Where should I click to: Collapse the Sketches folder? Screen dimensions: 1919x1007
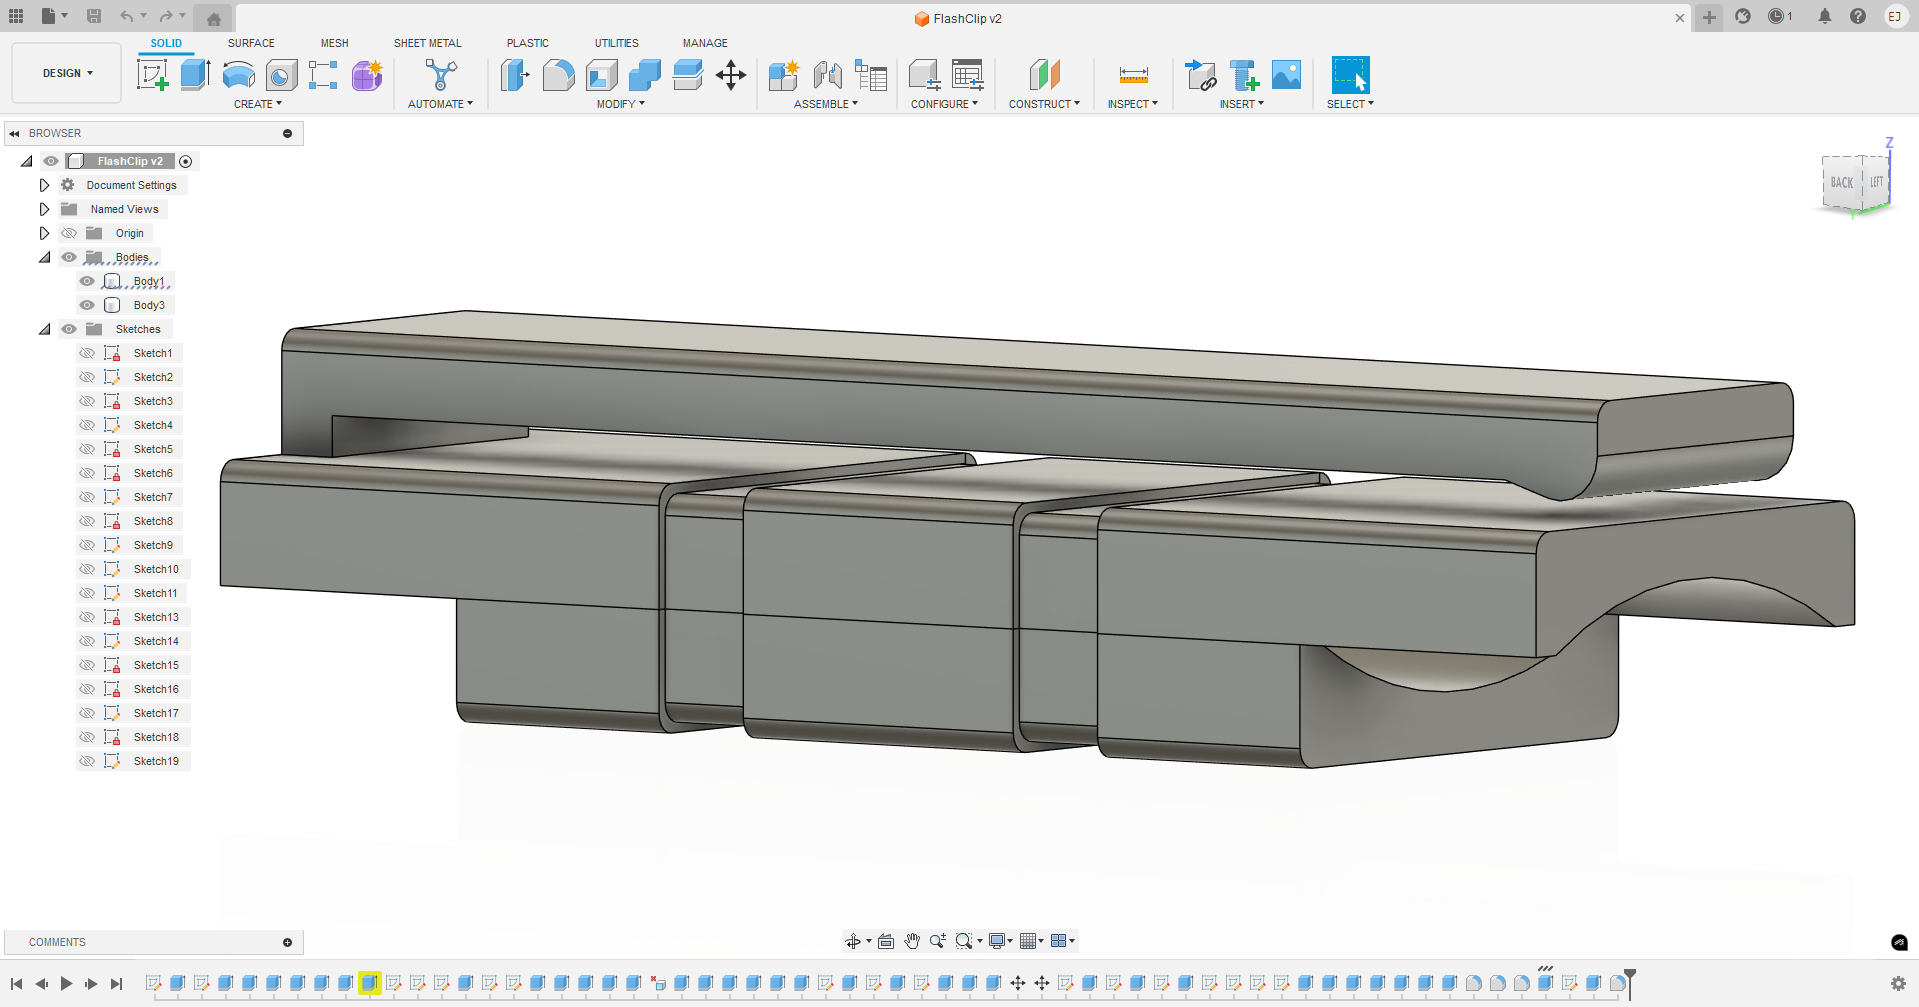coord(44,329)
